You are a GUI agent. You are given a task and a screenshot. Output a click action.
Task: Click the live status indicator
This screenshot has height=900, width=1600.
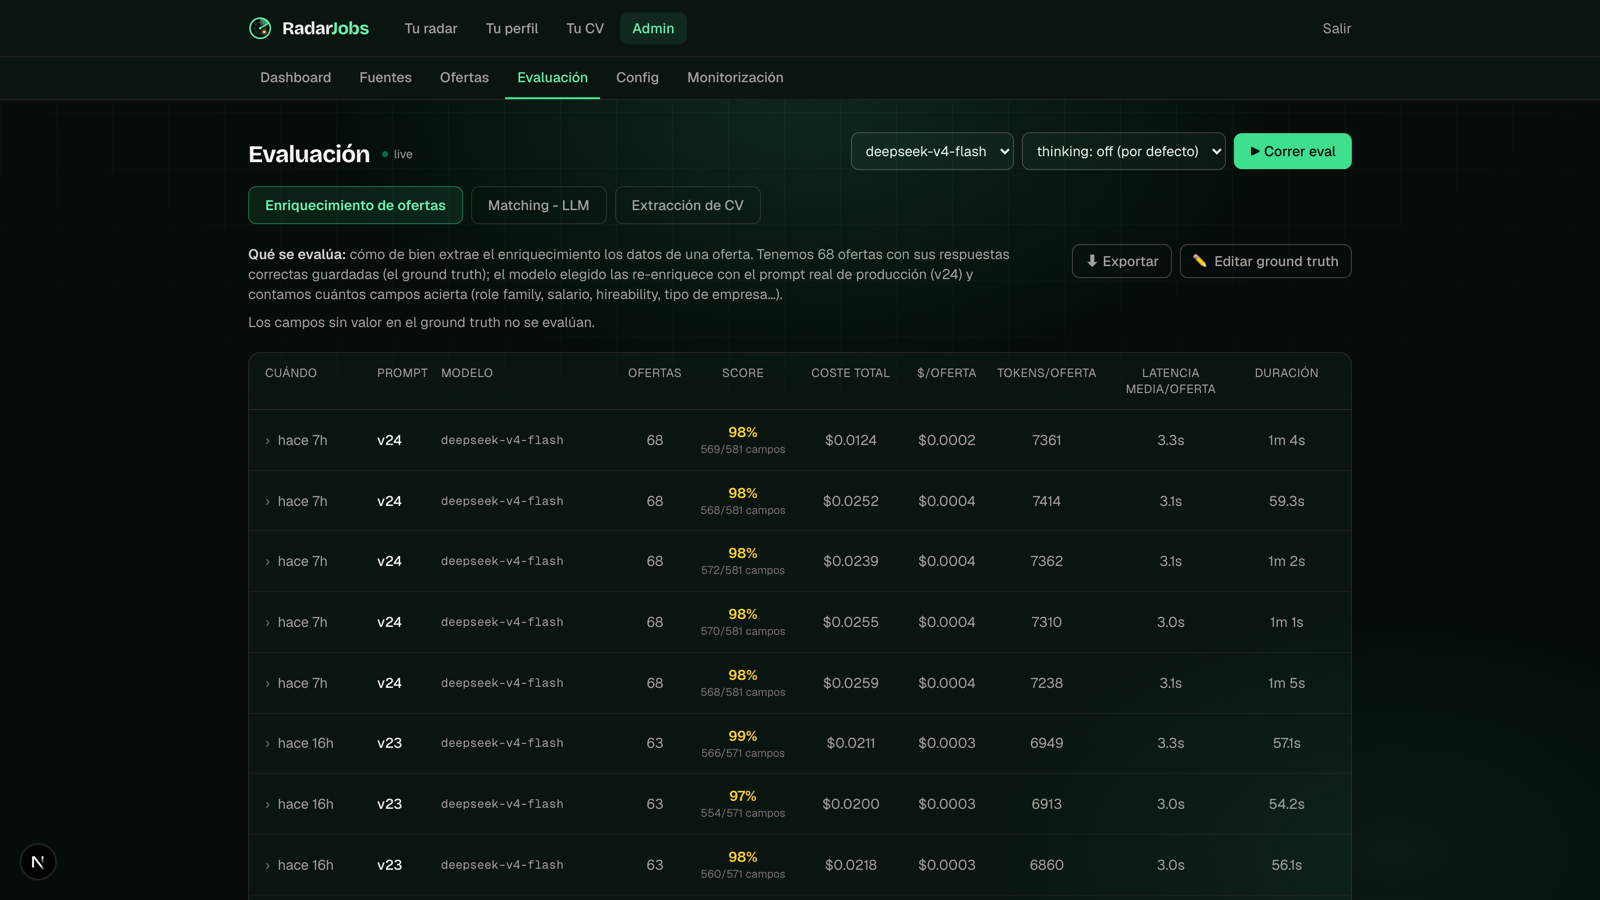tap(397, 154)
